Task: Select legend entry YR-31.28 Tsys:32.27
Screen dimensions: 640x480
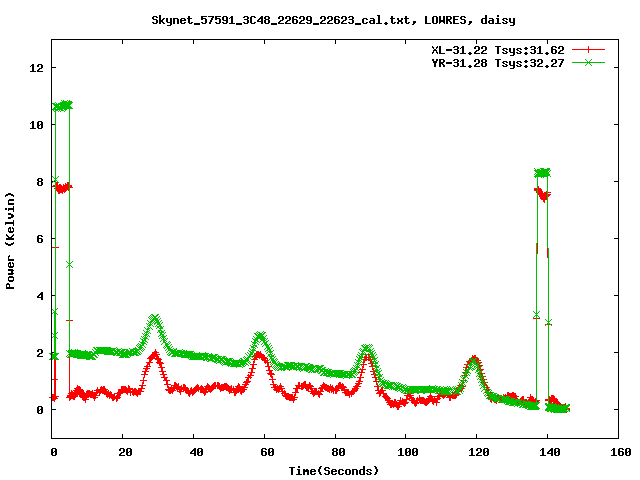Action: click(498, 63)
